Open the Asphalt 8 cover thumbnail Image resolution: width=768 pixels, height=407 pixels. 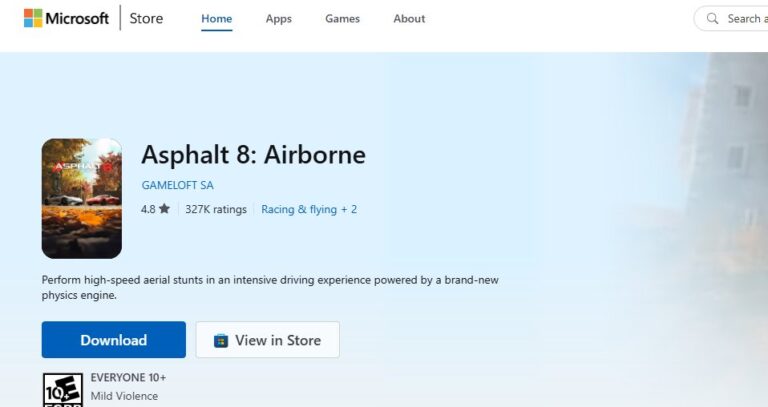pos(82,198)
